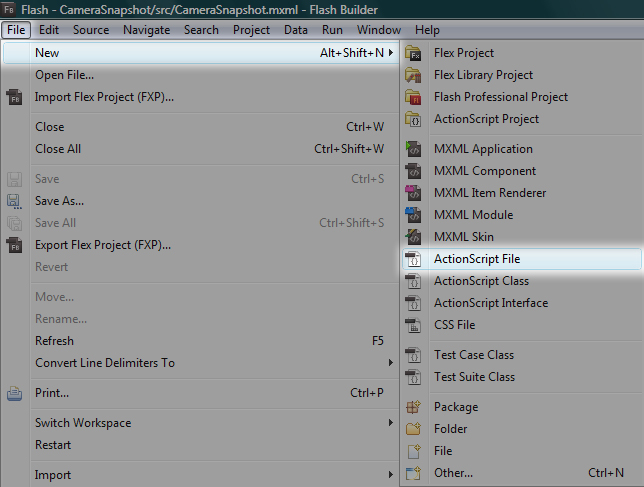
Task: Open the Edit menu
Action: tap(49, 30)
